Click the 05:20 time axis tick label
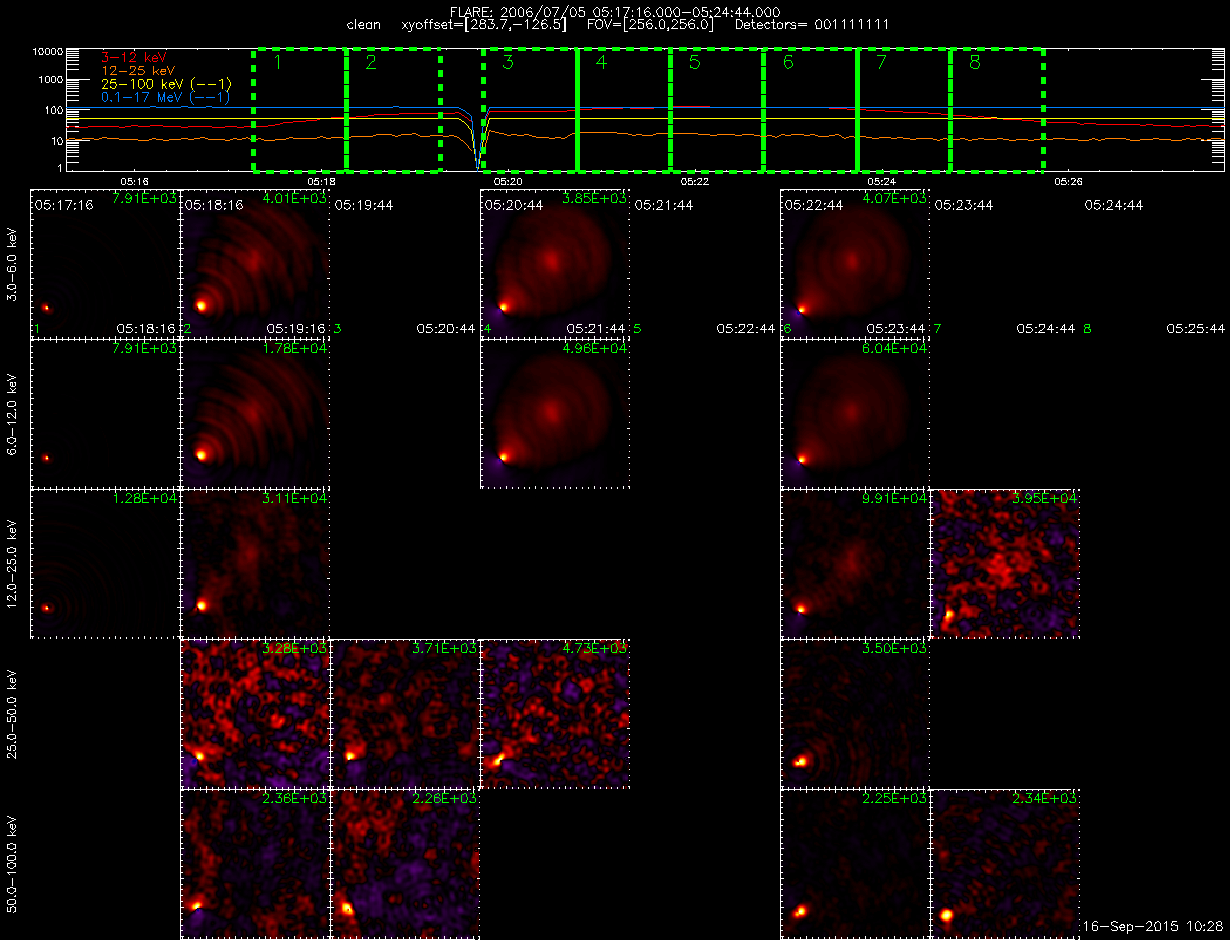Image resolution: width=1230 pixels, height=940 pixels. [x=508, y=181]
